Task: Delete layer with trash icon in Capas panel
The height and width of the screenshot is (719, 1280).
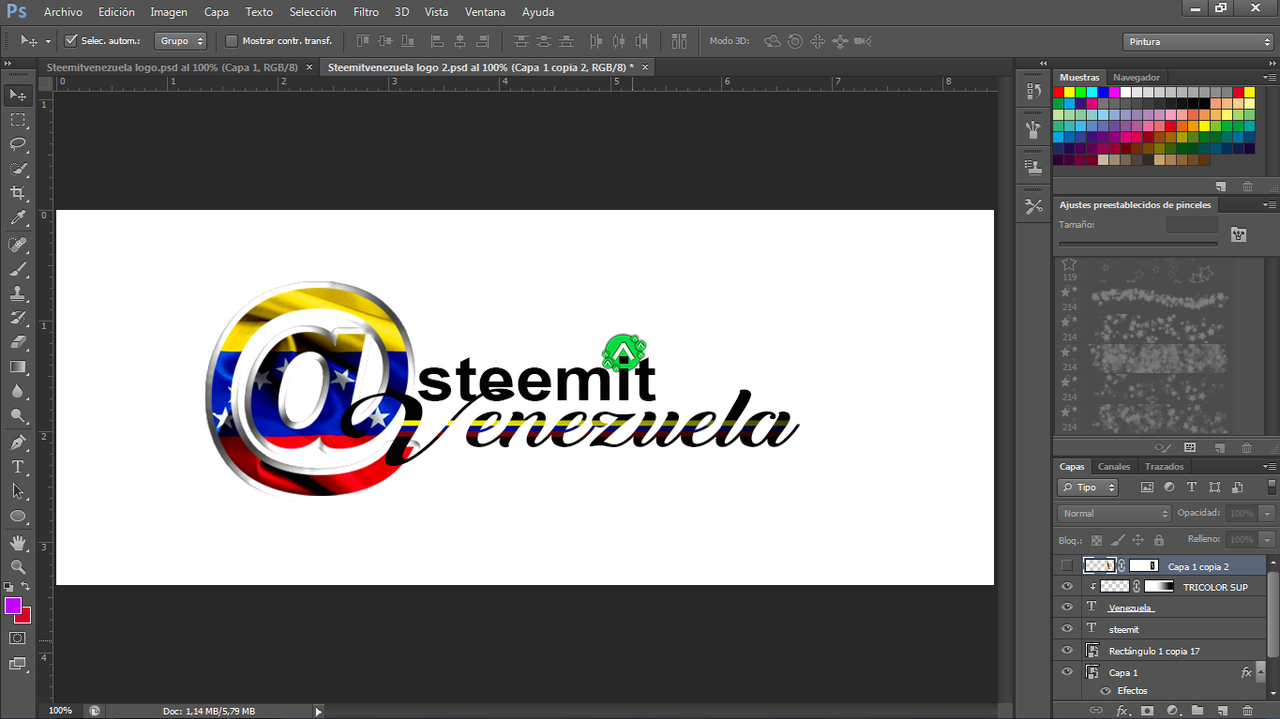Action: [1246, 711]
